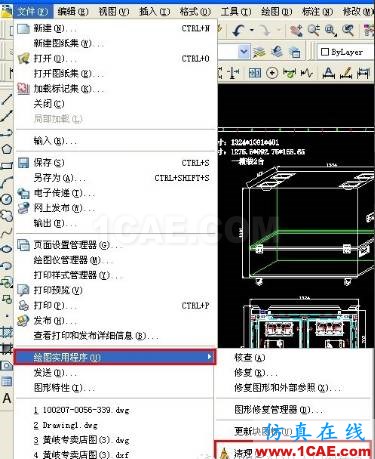Select the Circle tool
Screen dimensions: 375x459
pos(7,199)
